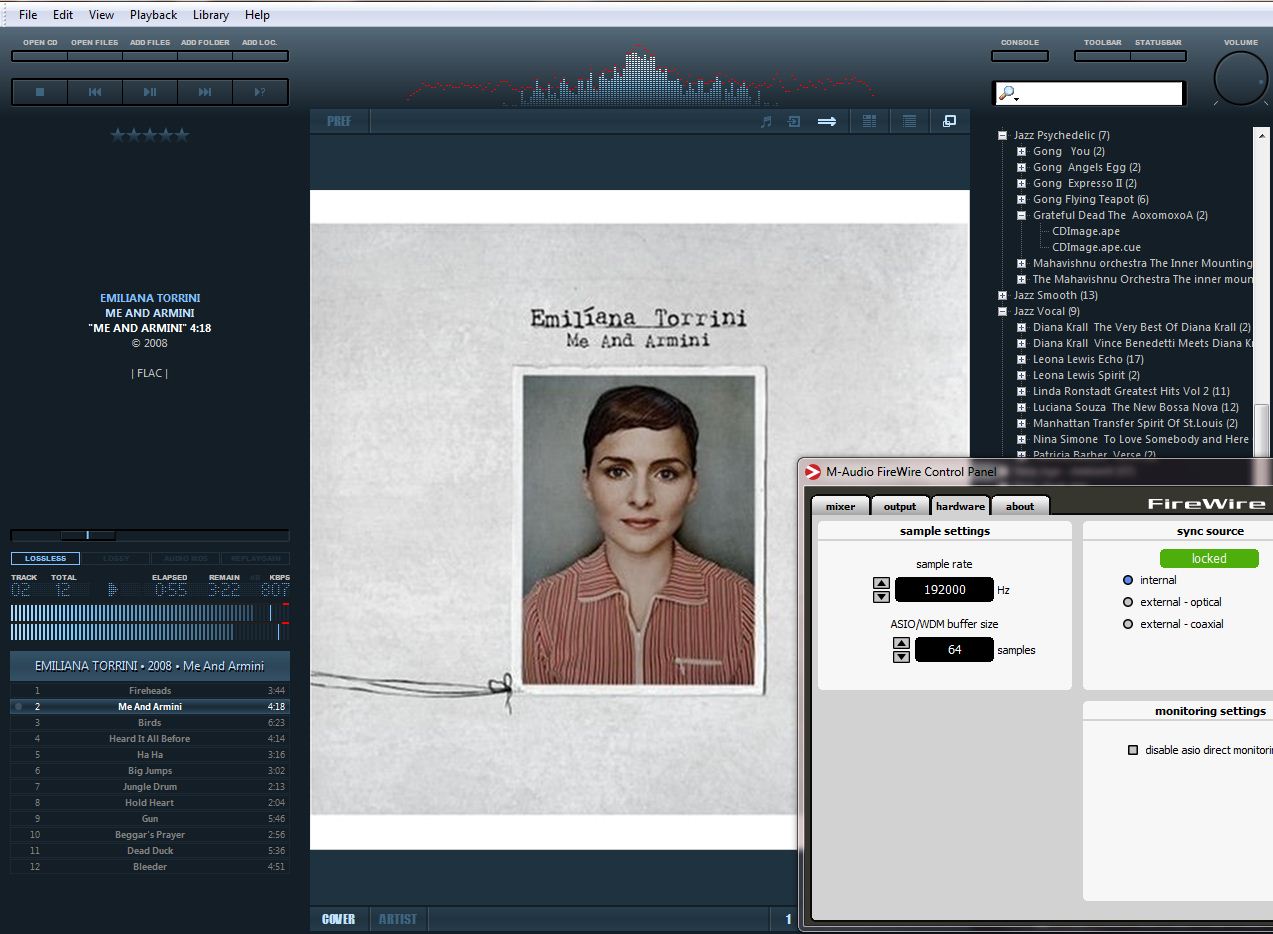Click the Emiliana Torrini album cover image
Screen dimensions: 1273x934
pyautogui.click(x=640, y=520)
